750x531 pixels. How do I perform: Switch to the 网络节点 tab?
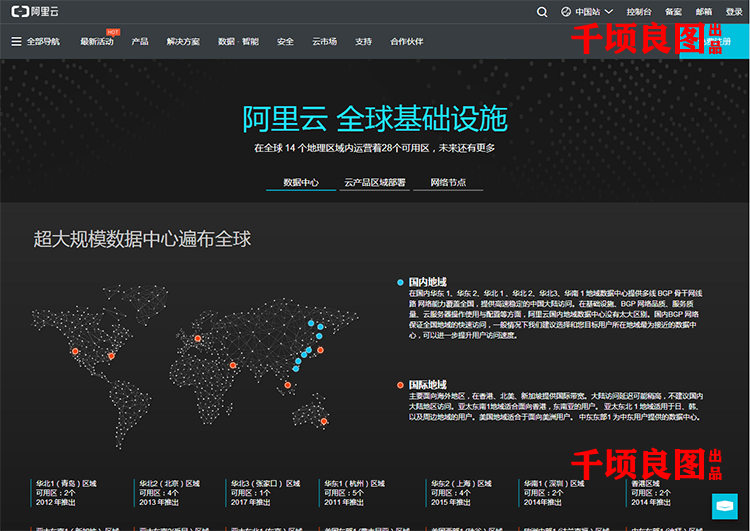[x=448, y=182]
